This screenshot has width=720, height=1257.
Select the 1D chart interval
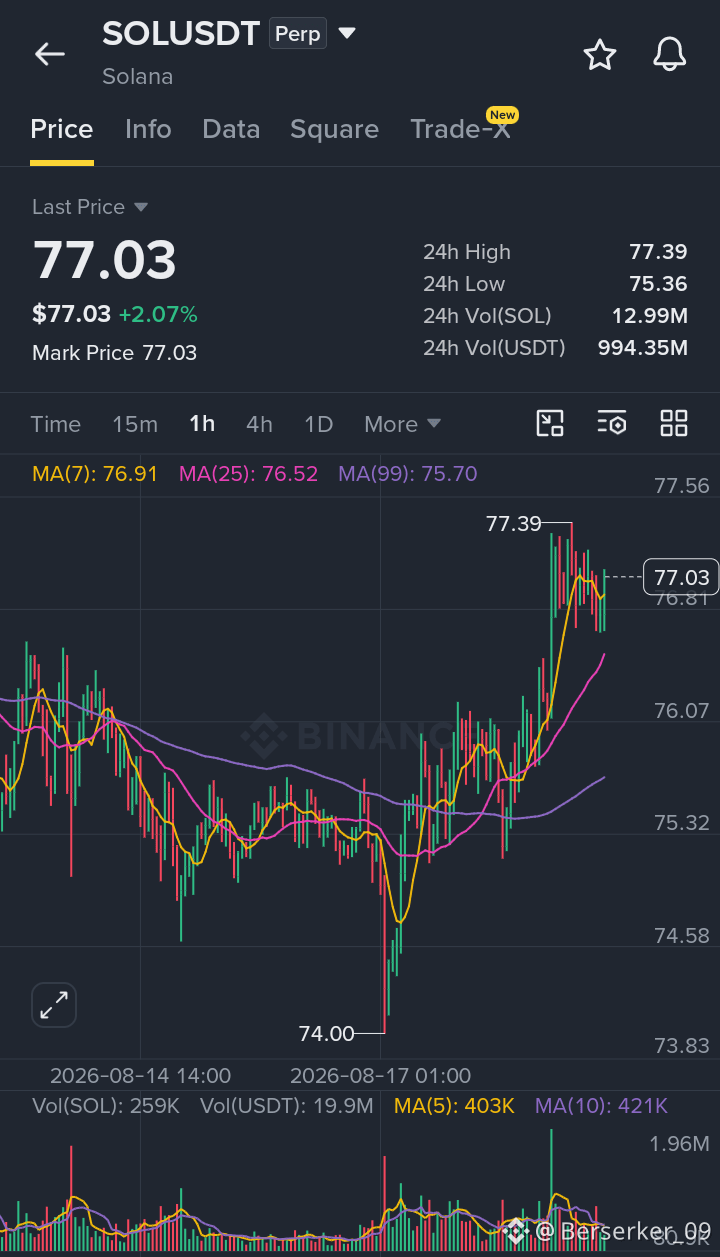click(x=318, y=424)
